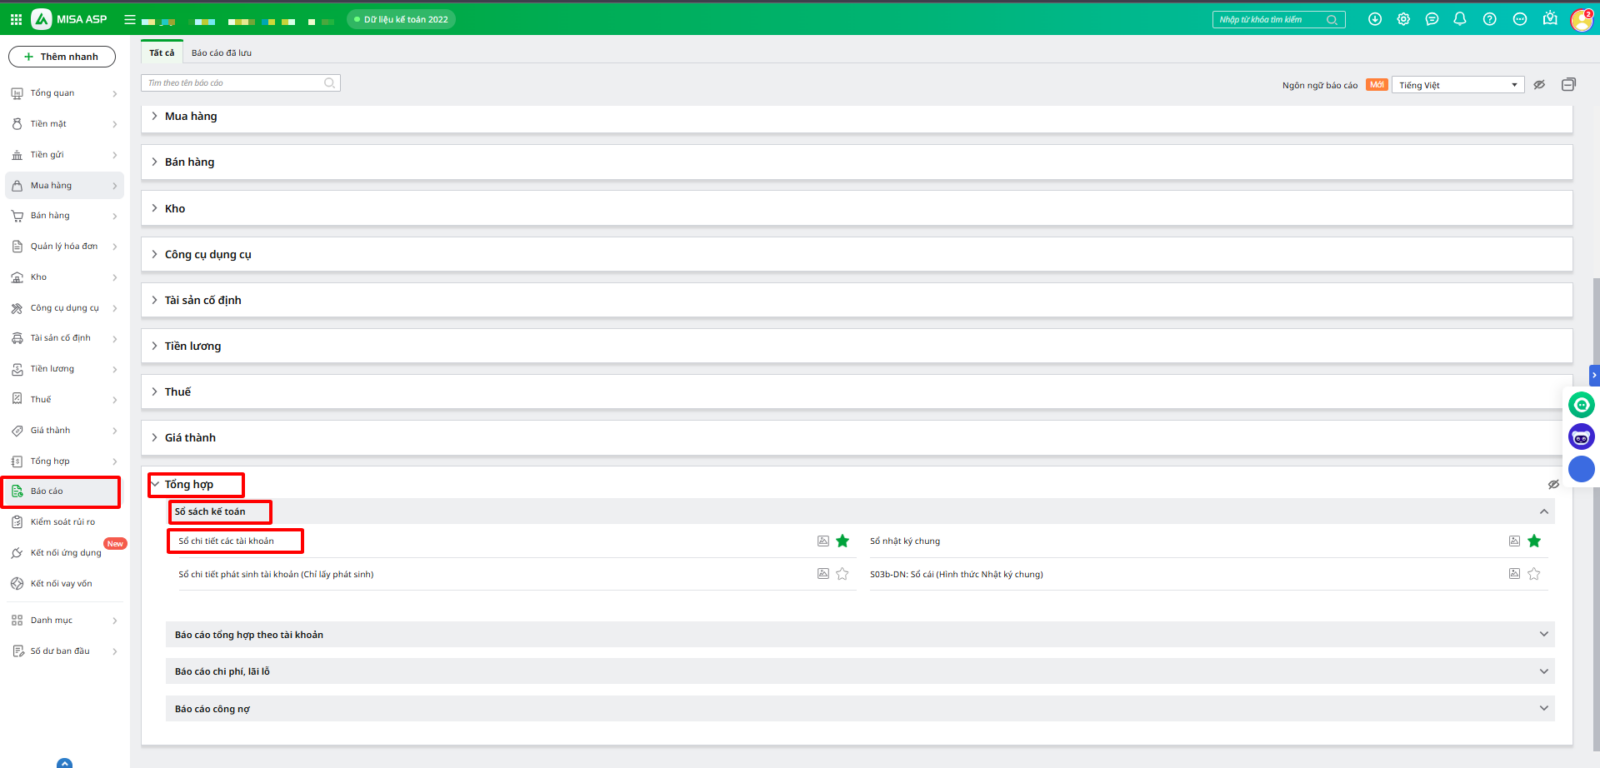
Task: Open Báo cáo in the sidebar
Action: click(47, 491)
